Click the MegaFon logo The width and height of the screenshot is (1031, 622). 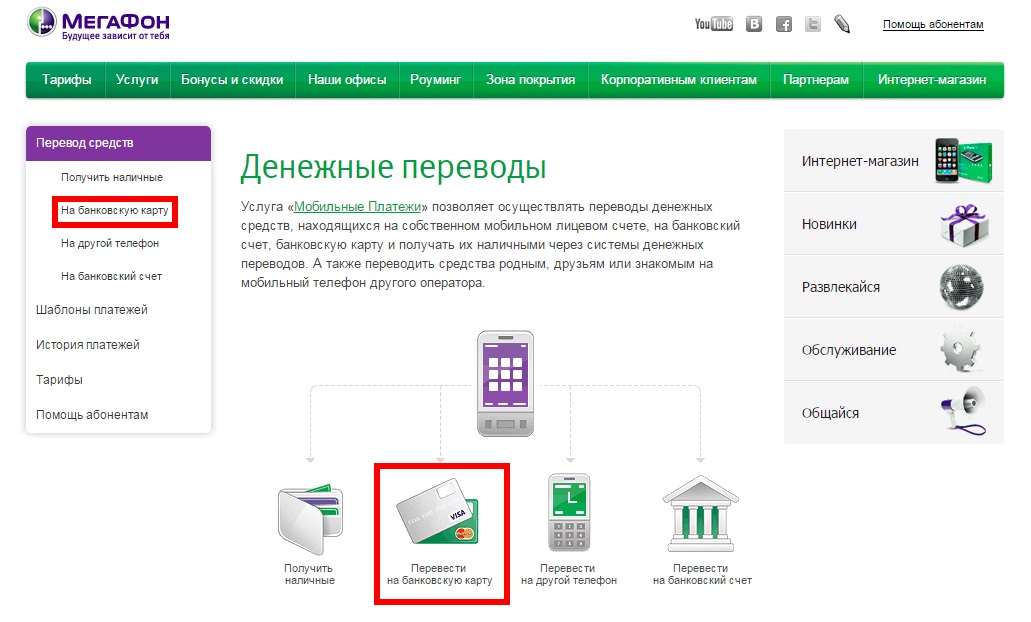pos(95,22)
